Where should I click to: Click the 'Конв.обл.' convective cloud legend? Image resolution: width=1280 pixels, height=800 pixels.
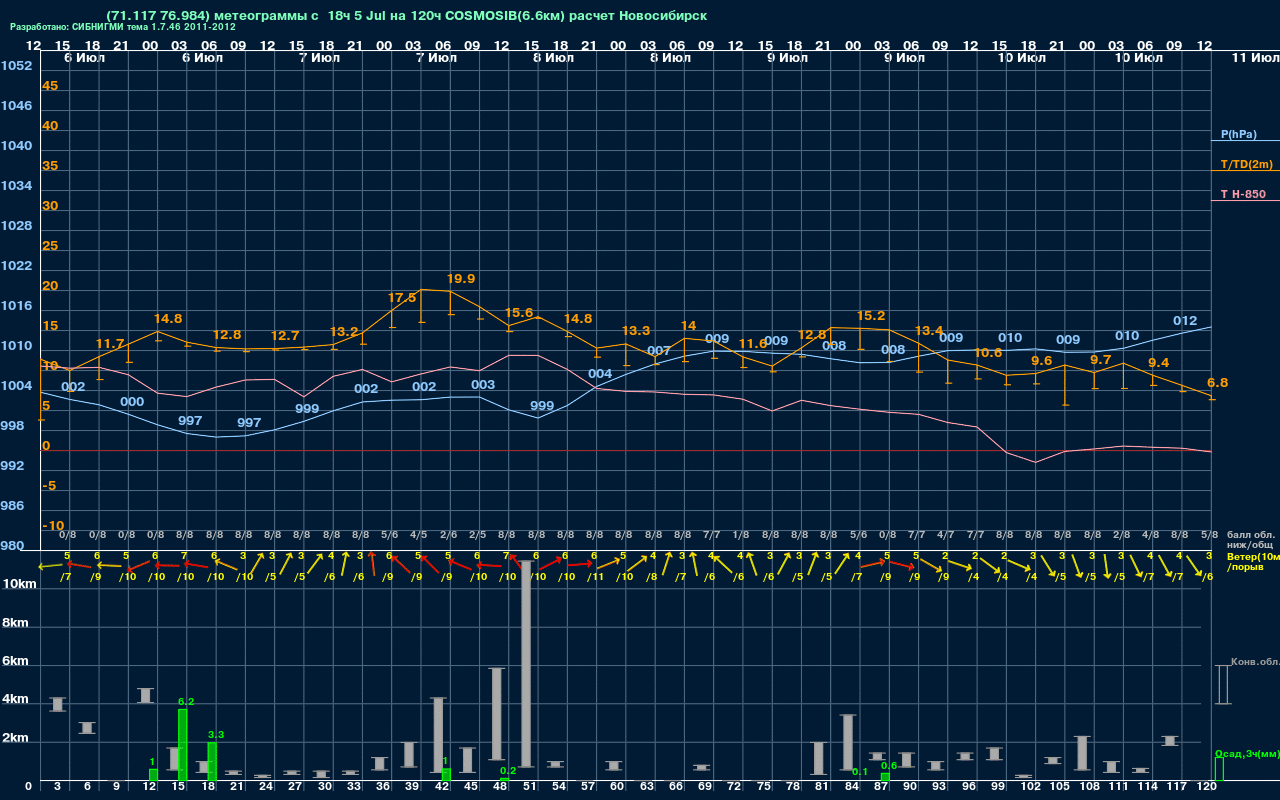pos(1255,661)
